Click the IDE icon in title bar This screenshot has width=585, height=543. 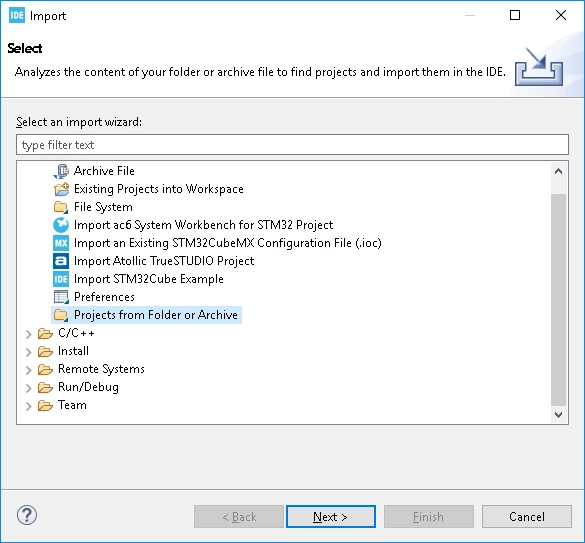[17, 15]
